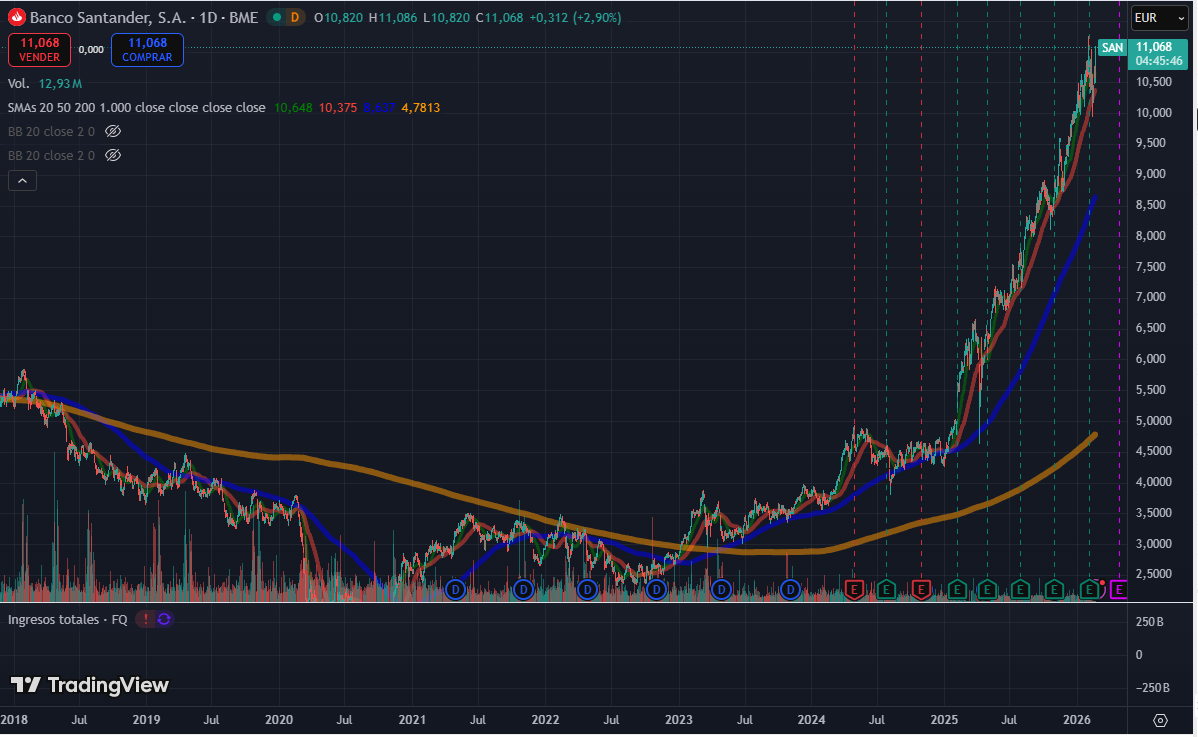Click the orange D data-delay badge
Viewport: 1198px width, 737px height.
click(293, 17)
